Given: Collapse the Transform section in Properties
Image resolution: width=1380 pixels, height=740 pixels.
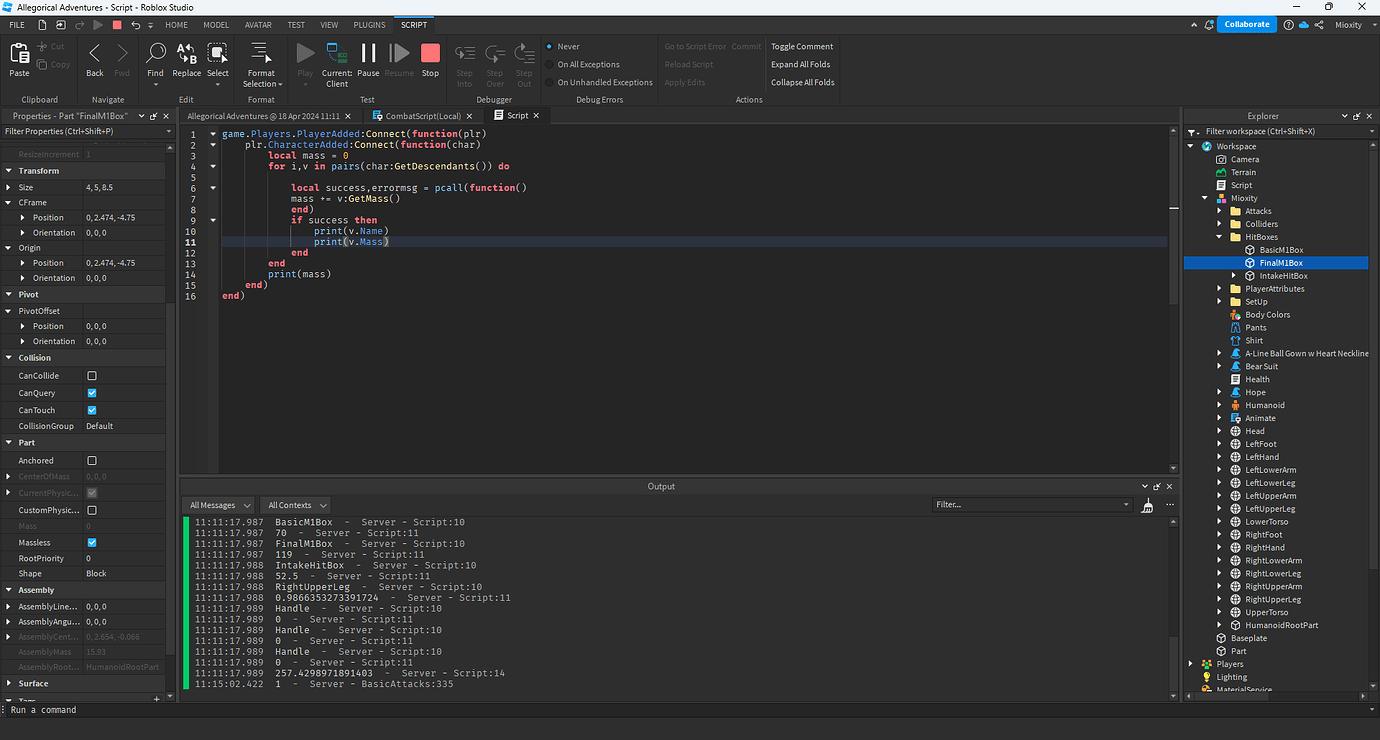Looking at the screenshot, I should 10,170.
